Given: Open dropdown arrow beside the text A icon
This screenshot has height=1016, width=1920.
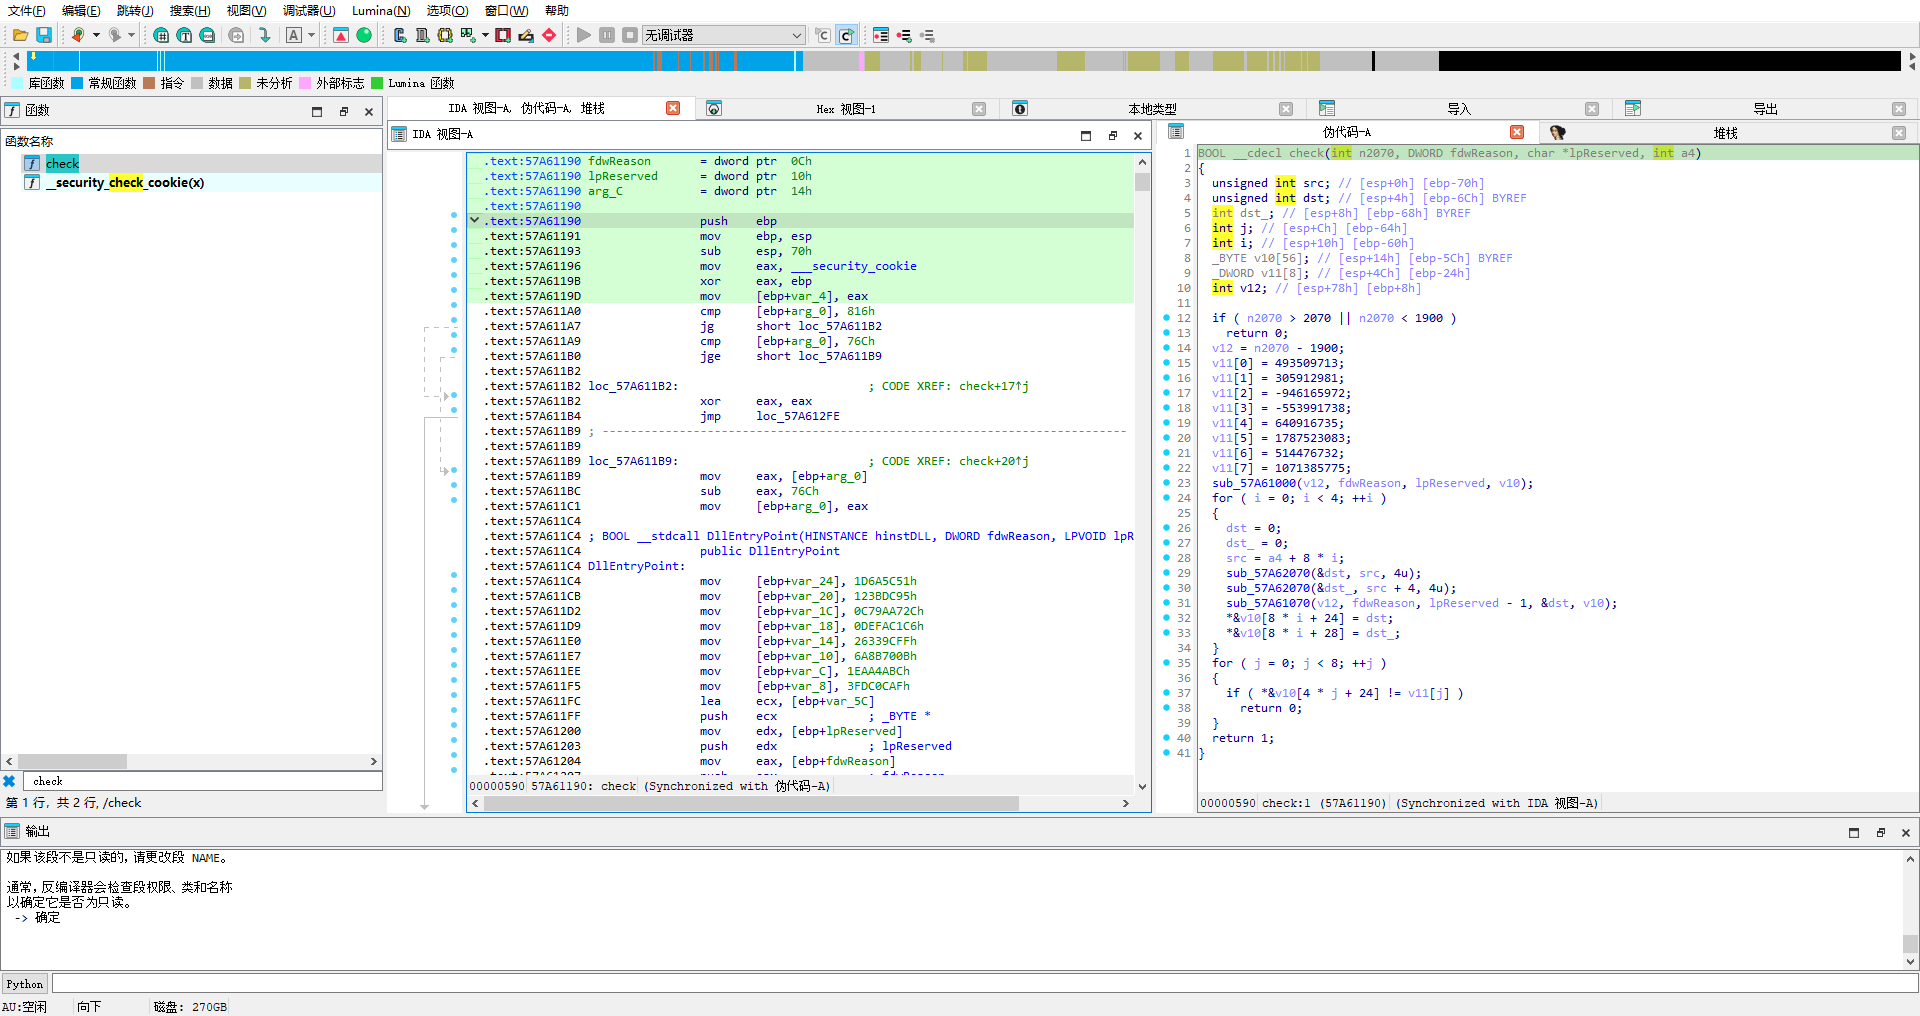Looking at the screenshot, I should click(311, 35).
